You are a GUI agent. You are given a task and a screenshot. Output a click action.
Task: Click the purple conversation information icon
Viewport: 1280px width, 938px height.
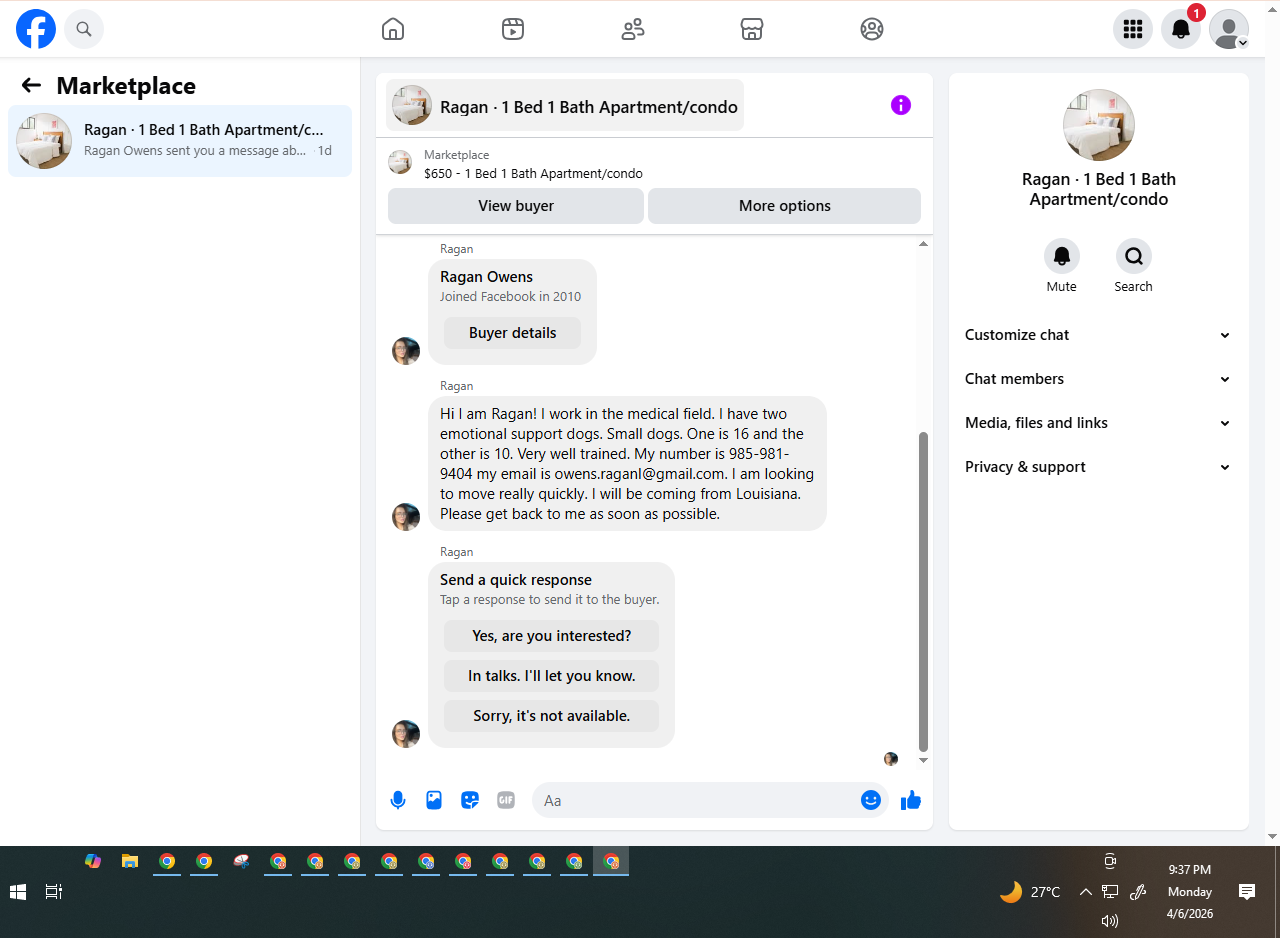[x=901, y=105]
